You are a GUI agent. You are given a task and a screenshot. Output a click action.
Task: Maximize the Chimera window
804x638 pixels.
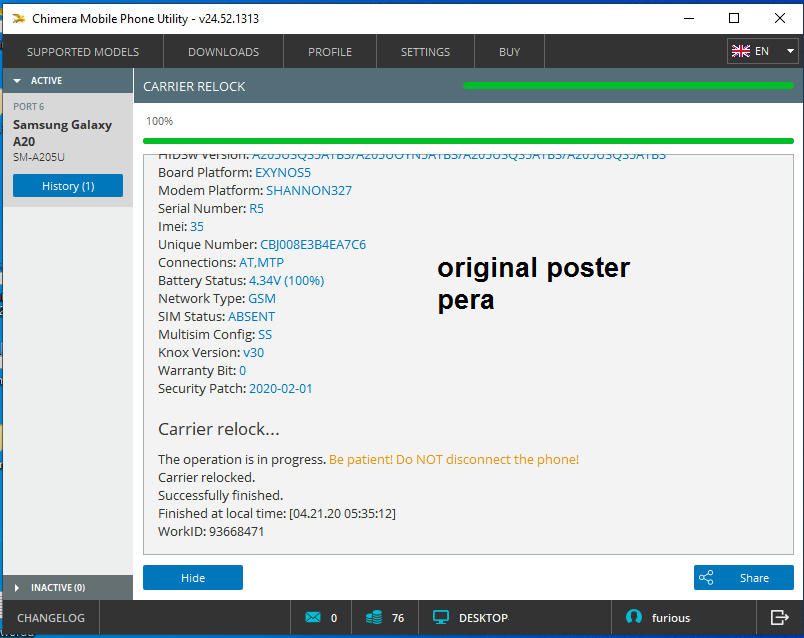pos(734,18)
